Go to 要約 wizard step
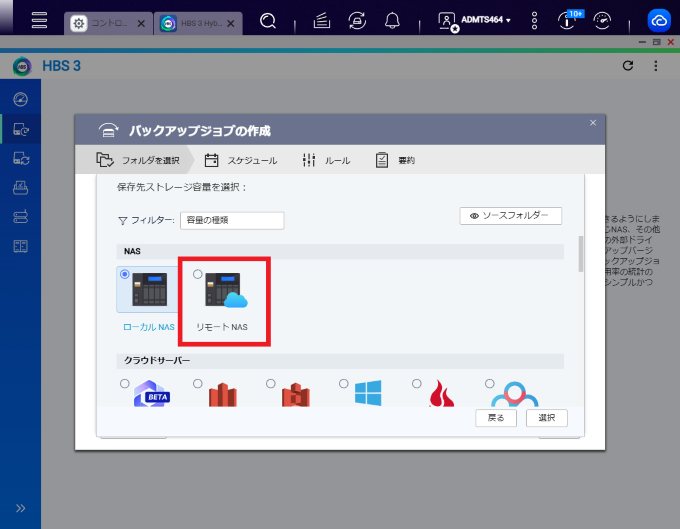The image size is (680, 529). pos(395,160)
